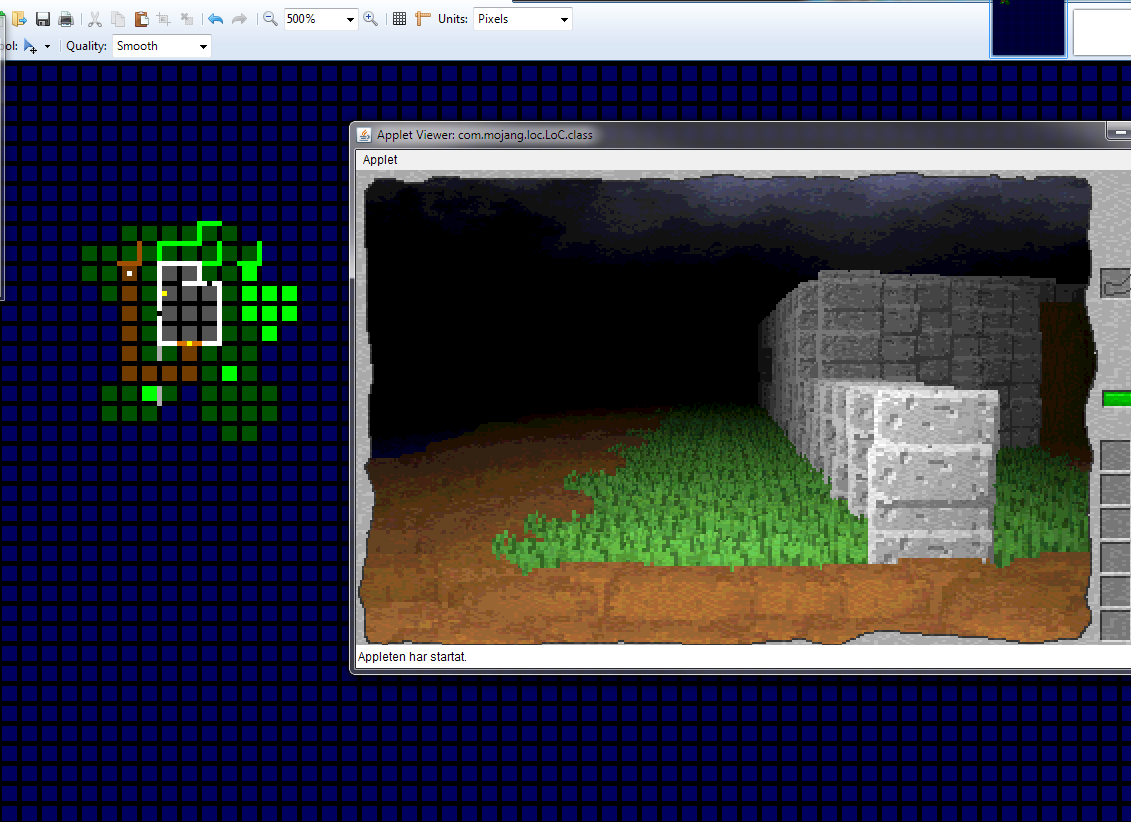Screen dimensions: 1131x822
Task: Click the green health bar in game
Action: point(1117,398)
